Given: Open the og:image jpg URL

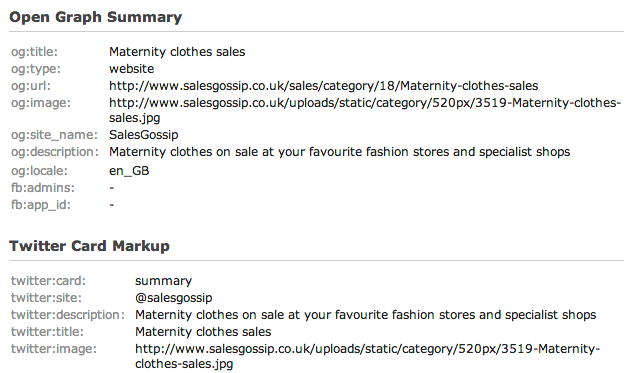Looking at the screenshot, I should pos(365,110).
